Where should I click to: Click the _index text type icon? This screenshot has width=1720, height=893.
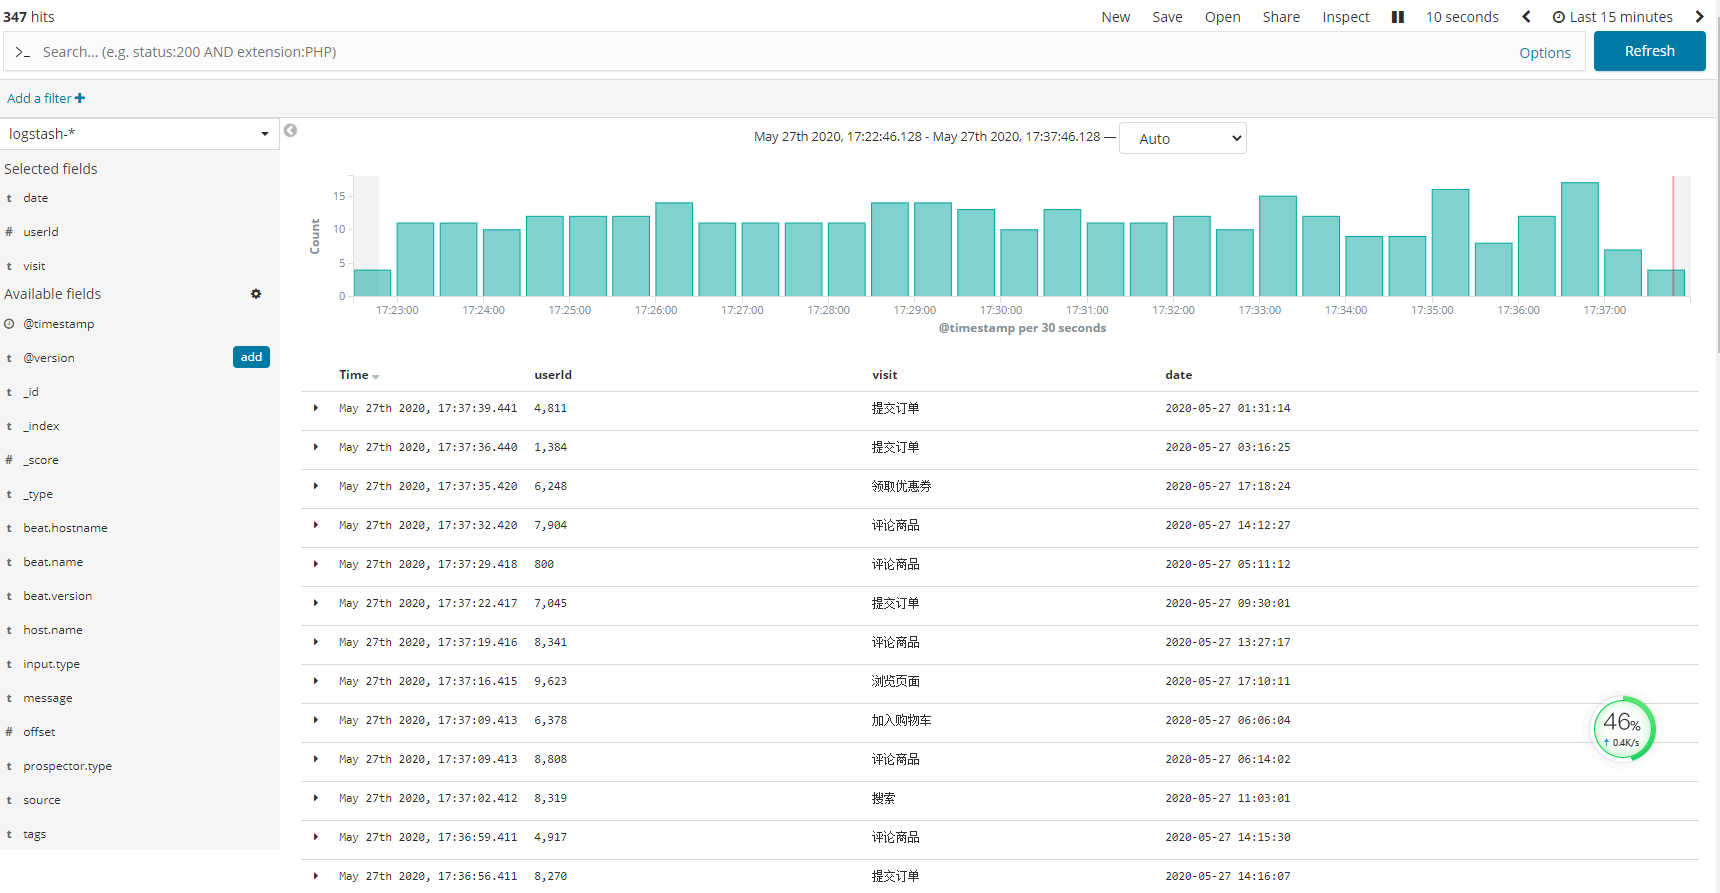click(x=9, y=426)
